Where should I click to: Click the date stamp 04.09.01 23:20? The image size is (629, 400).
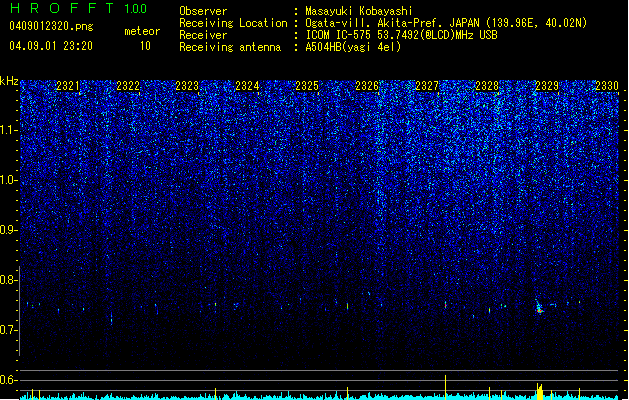(51, 46)
